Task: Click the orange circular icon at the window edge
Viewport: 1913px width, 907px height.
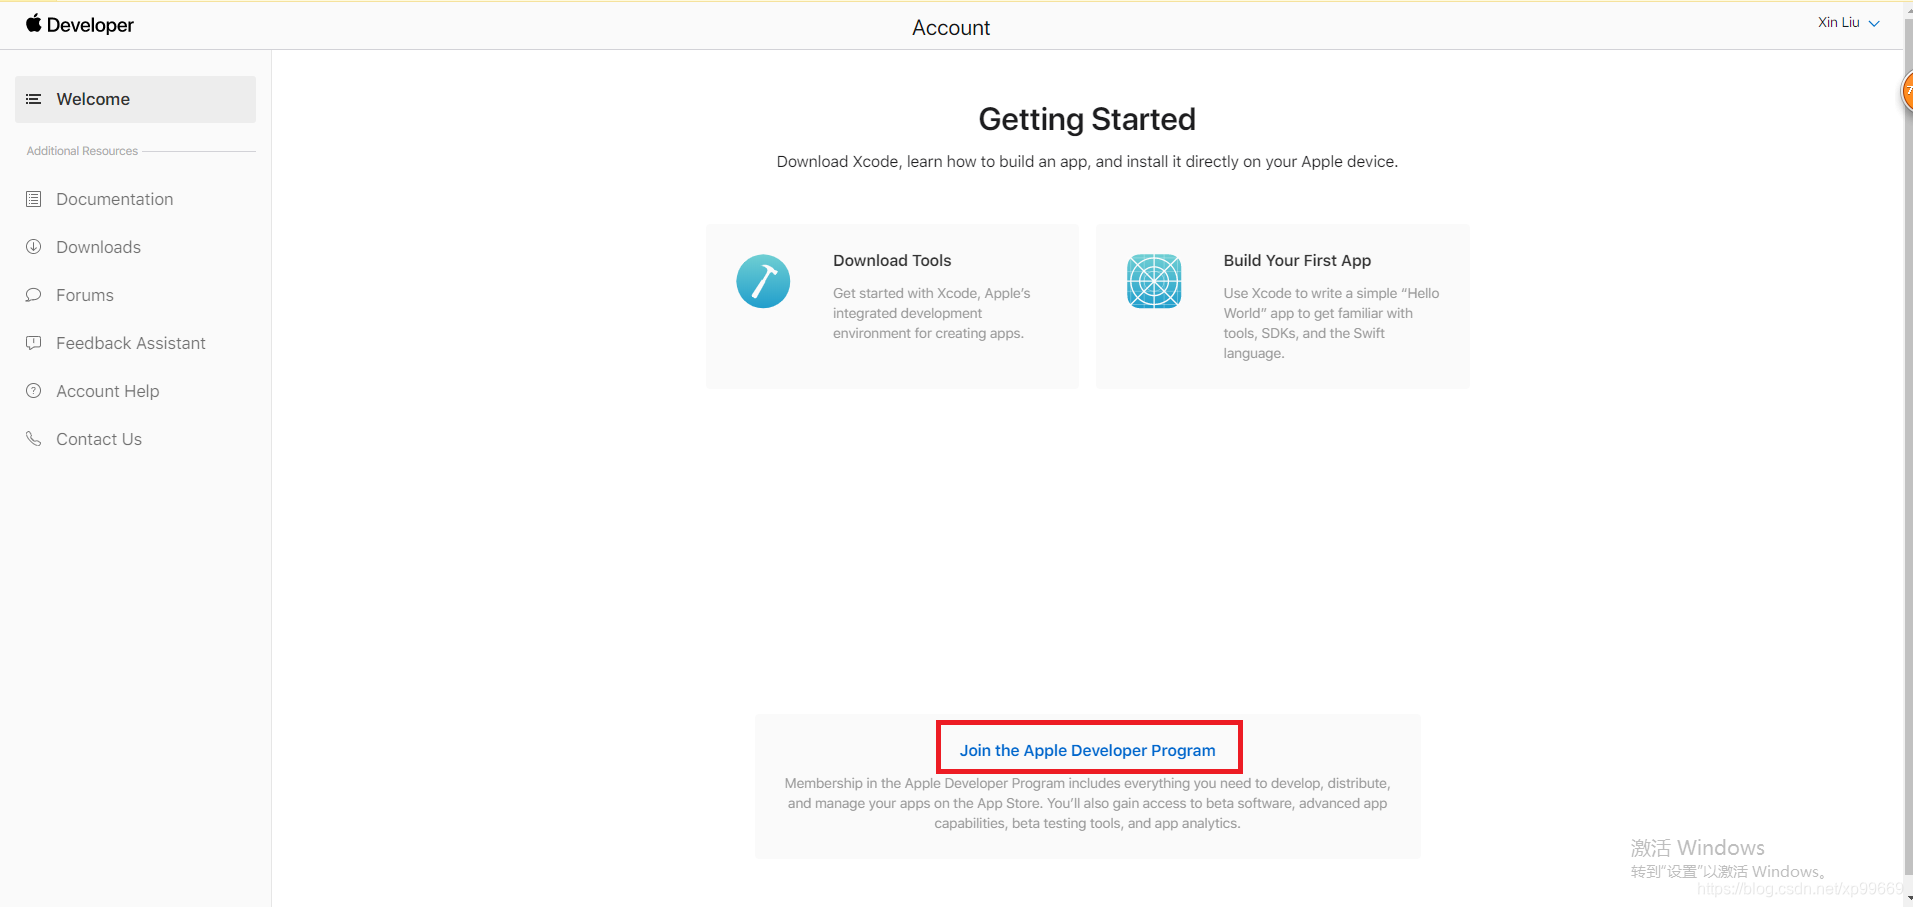Action: tap(1907, 91)
